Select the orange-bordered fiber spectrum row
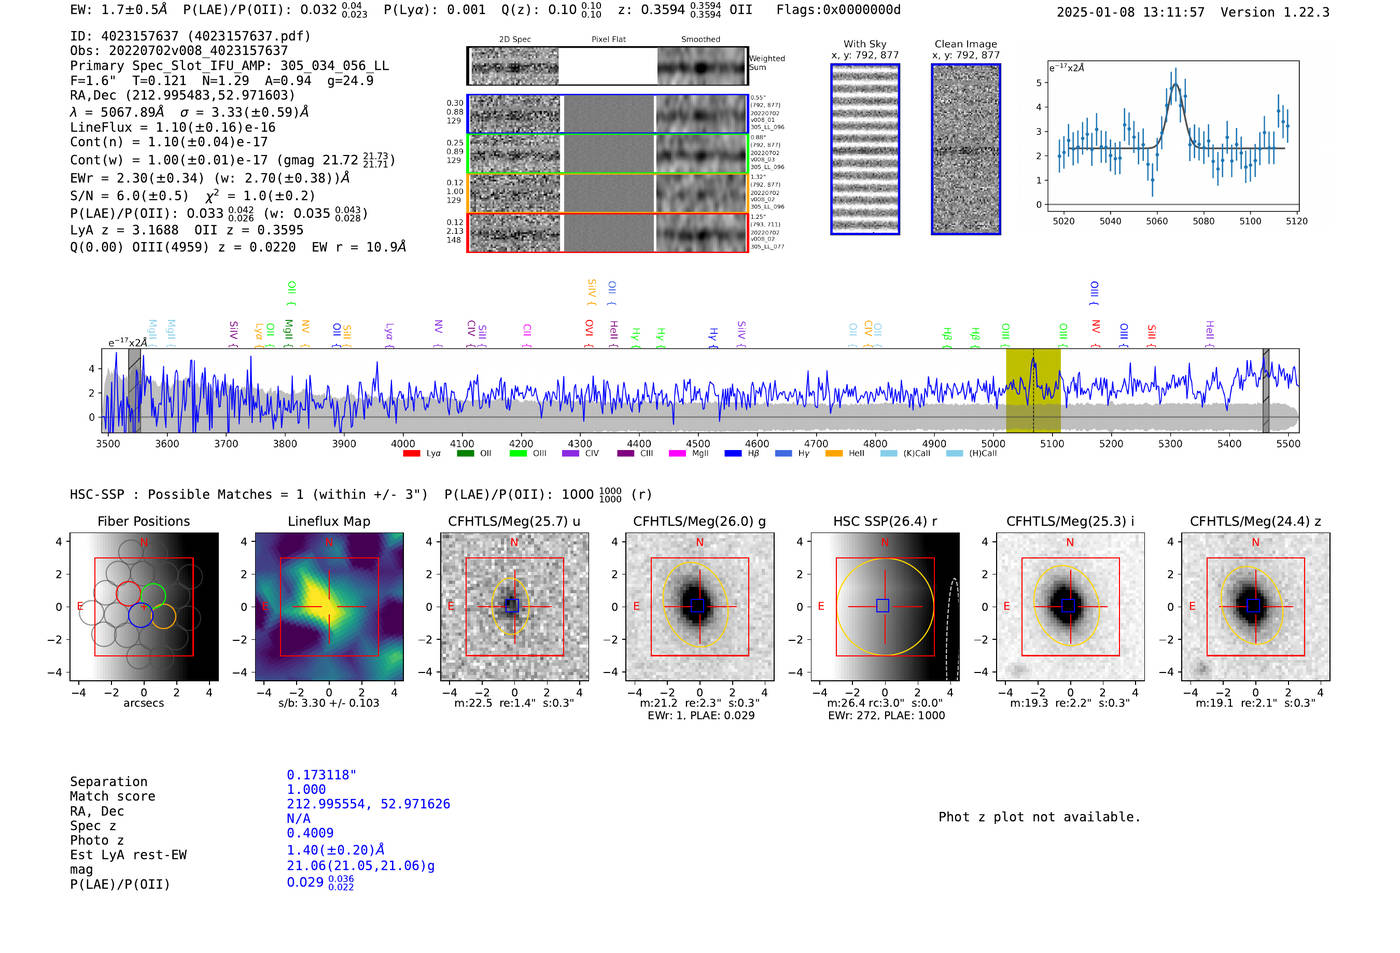The image size is (1400, 953). pyautogui.click(x=608, y=193)
